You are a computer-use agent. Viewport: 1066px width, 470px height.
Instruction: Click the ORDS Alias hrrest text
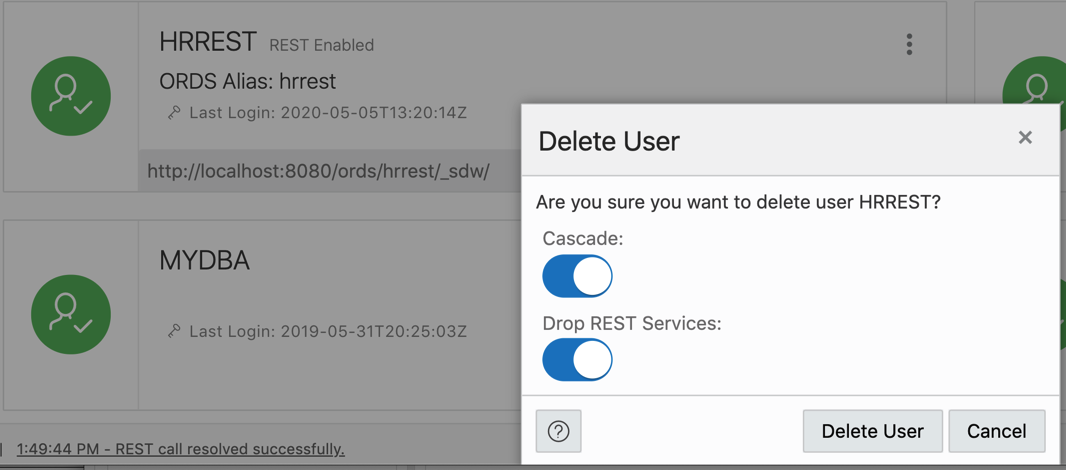(247, 82)
